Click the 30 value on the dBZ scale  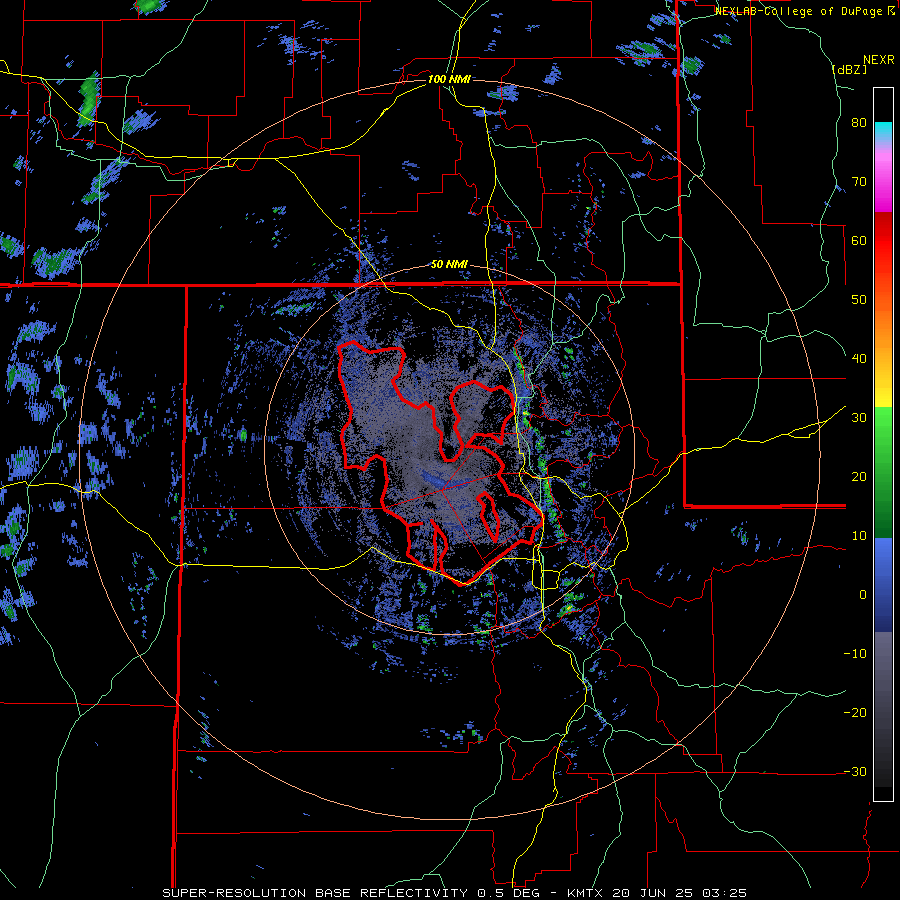[x=859, y=418]
